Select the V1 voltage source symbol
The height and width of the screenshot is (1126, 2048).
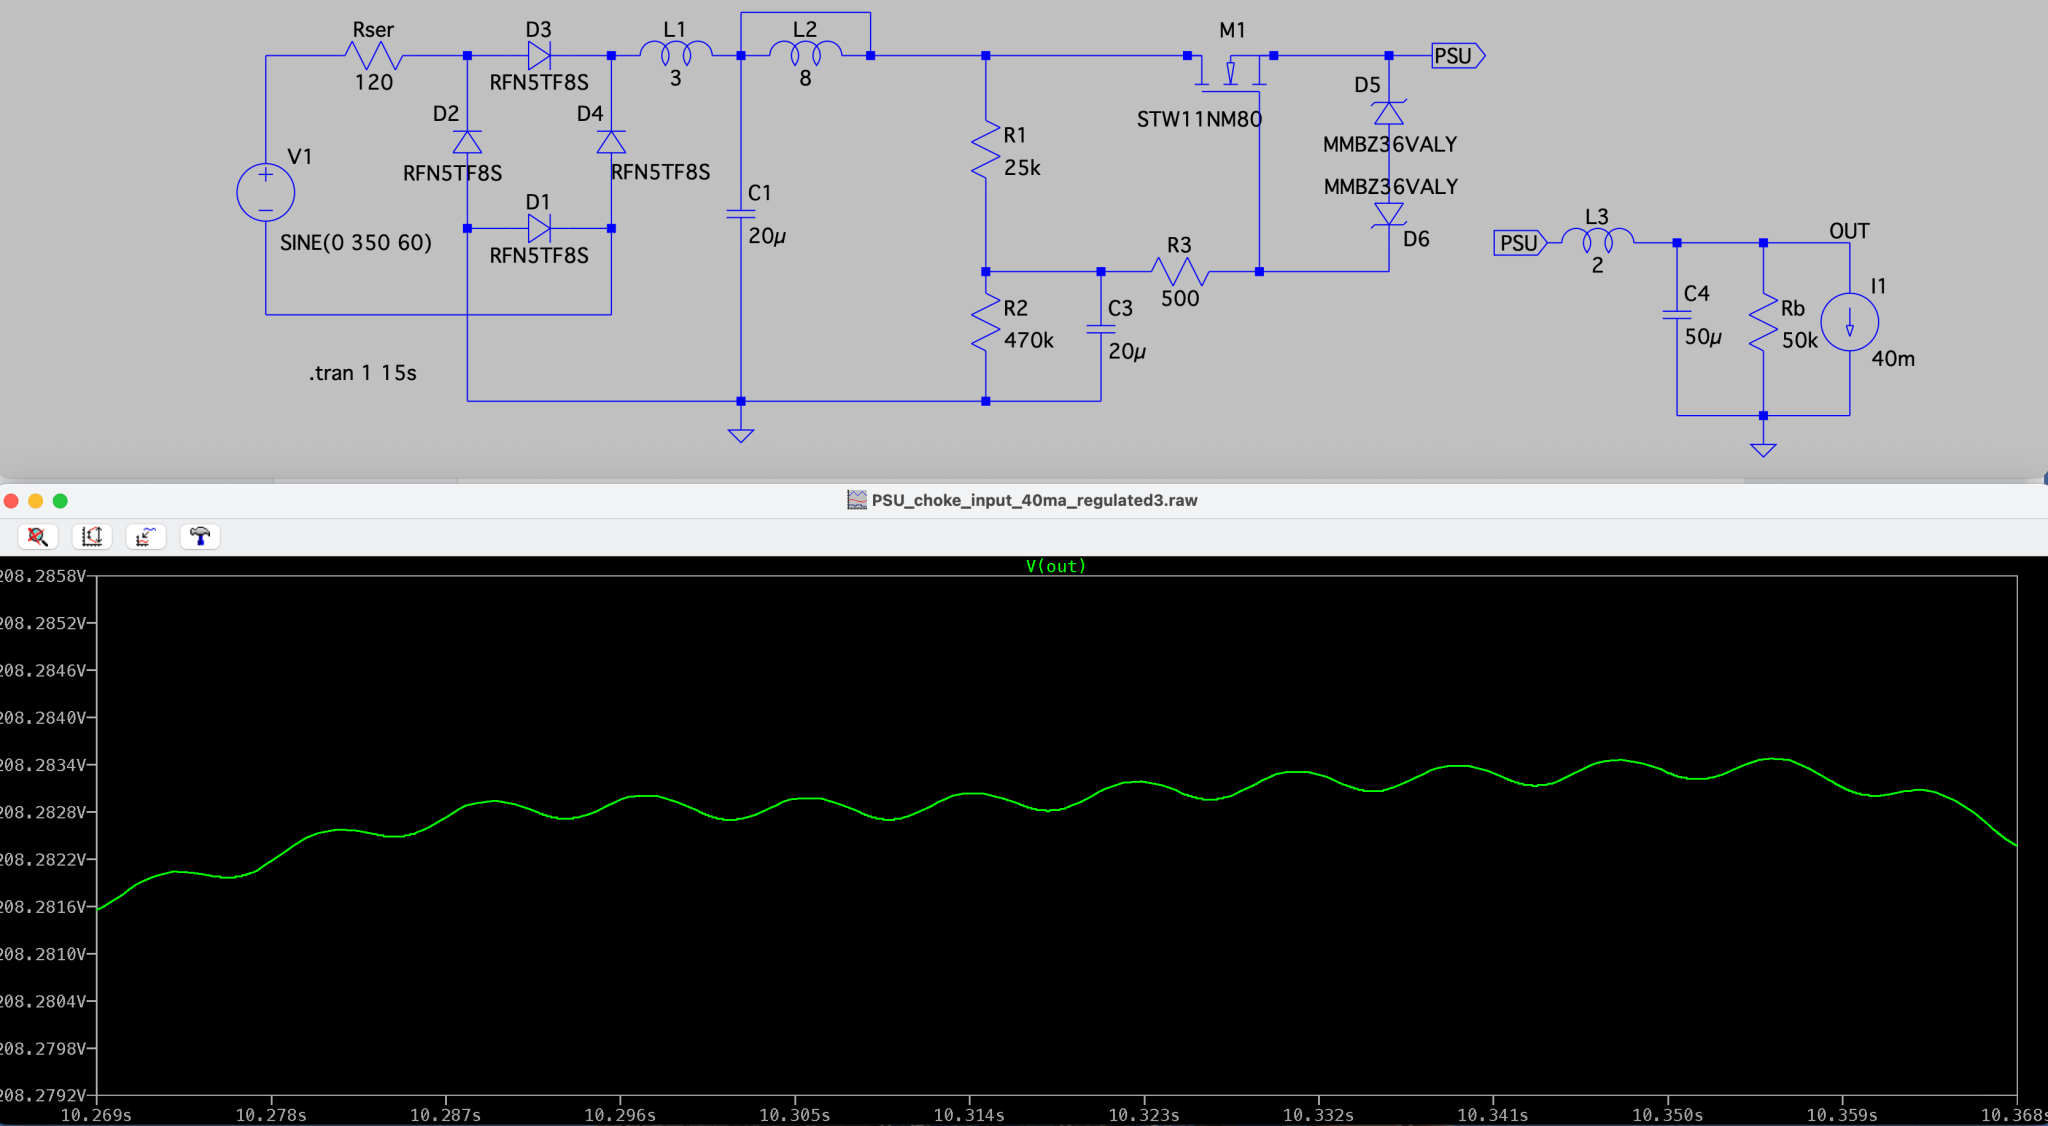coord(266,192)
